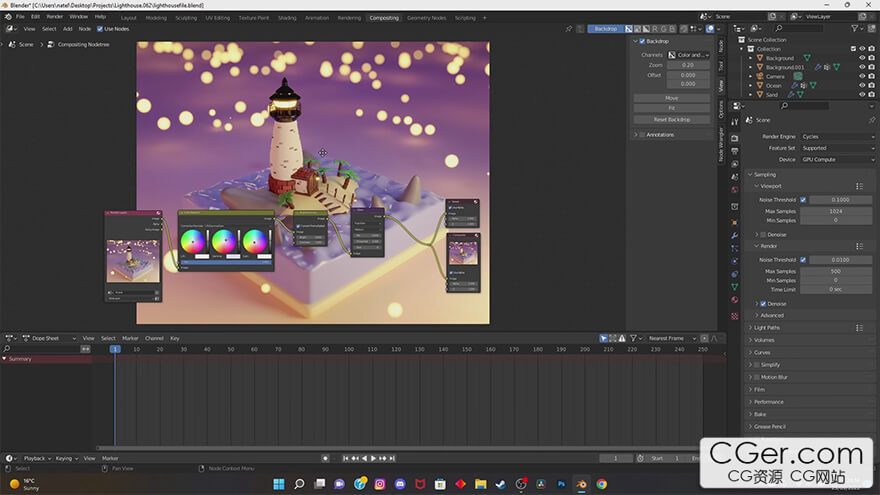Jump to the last frame
This screenshot has width=880, height=495.
click(392, 459)
